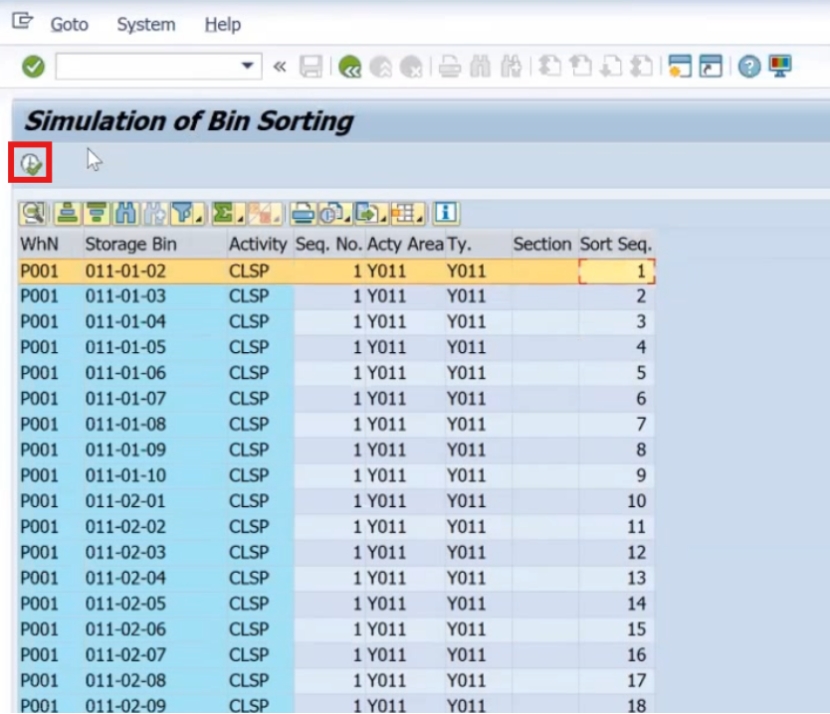Click Find Next in the grid toolbar

tap(155, 213)
